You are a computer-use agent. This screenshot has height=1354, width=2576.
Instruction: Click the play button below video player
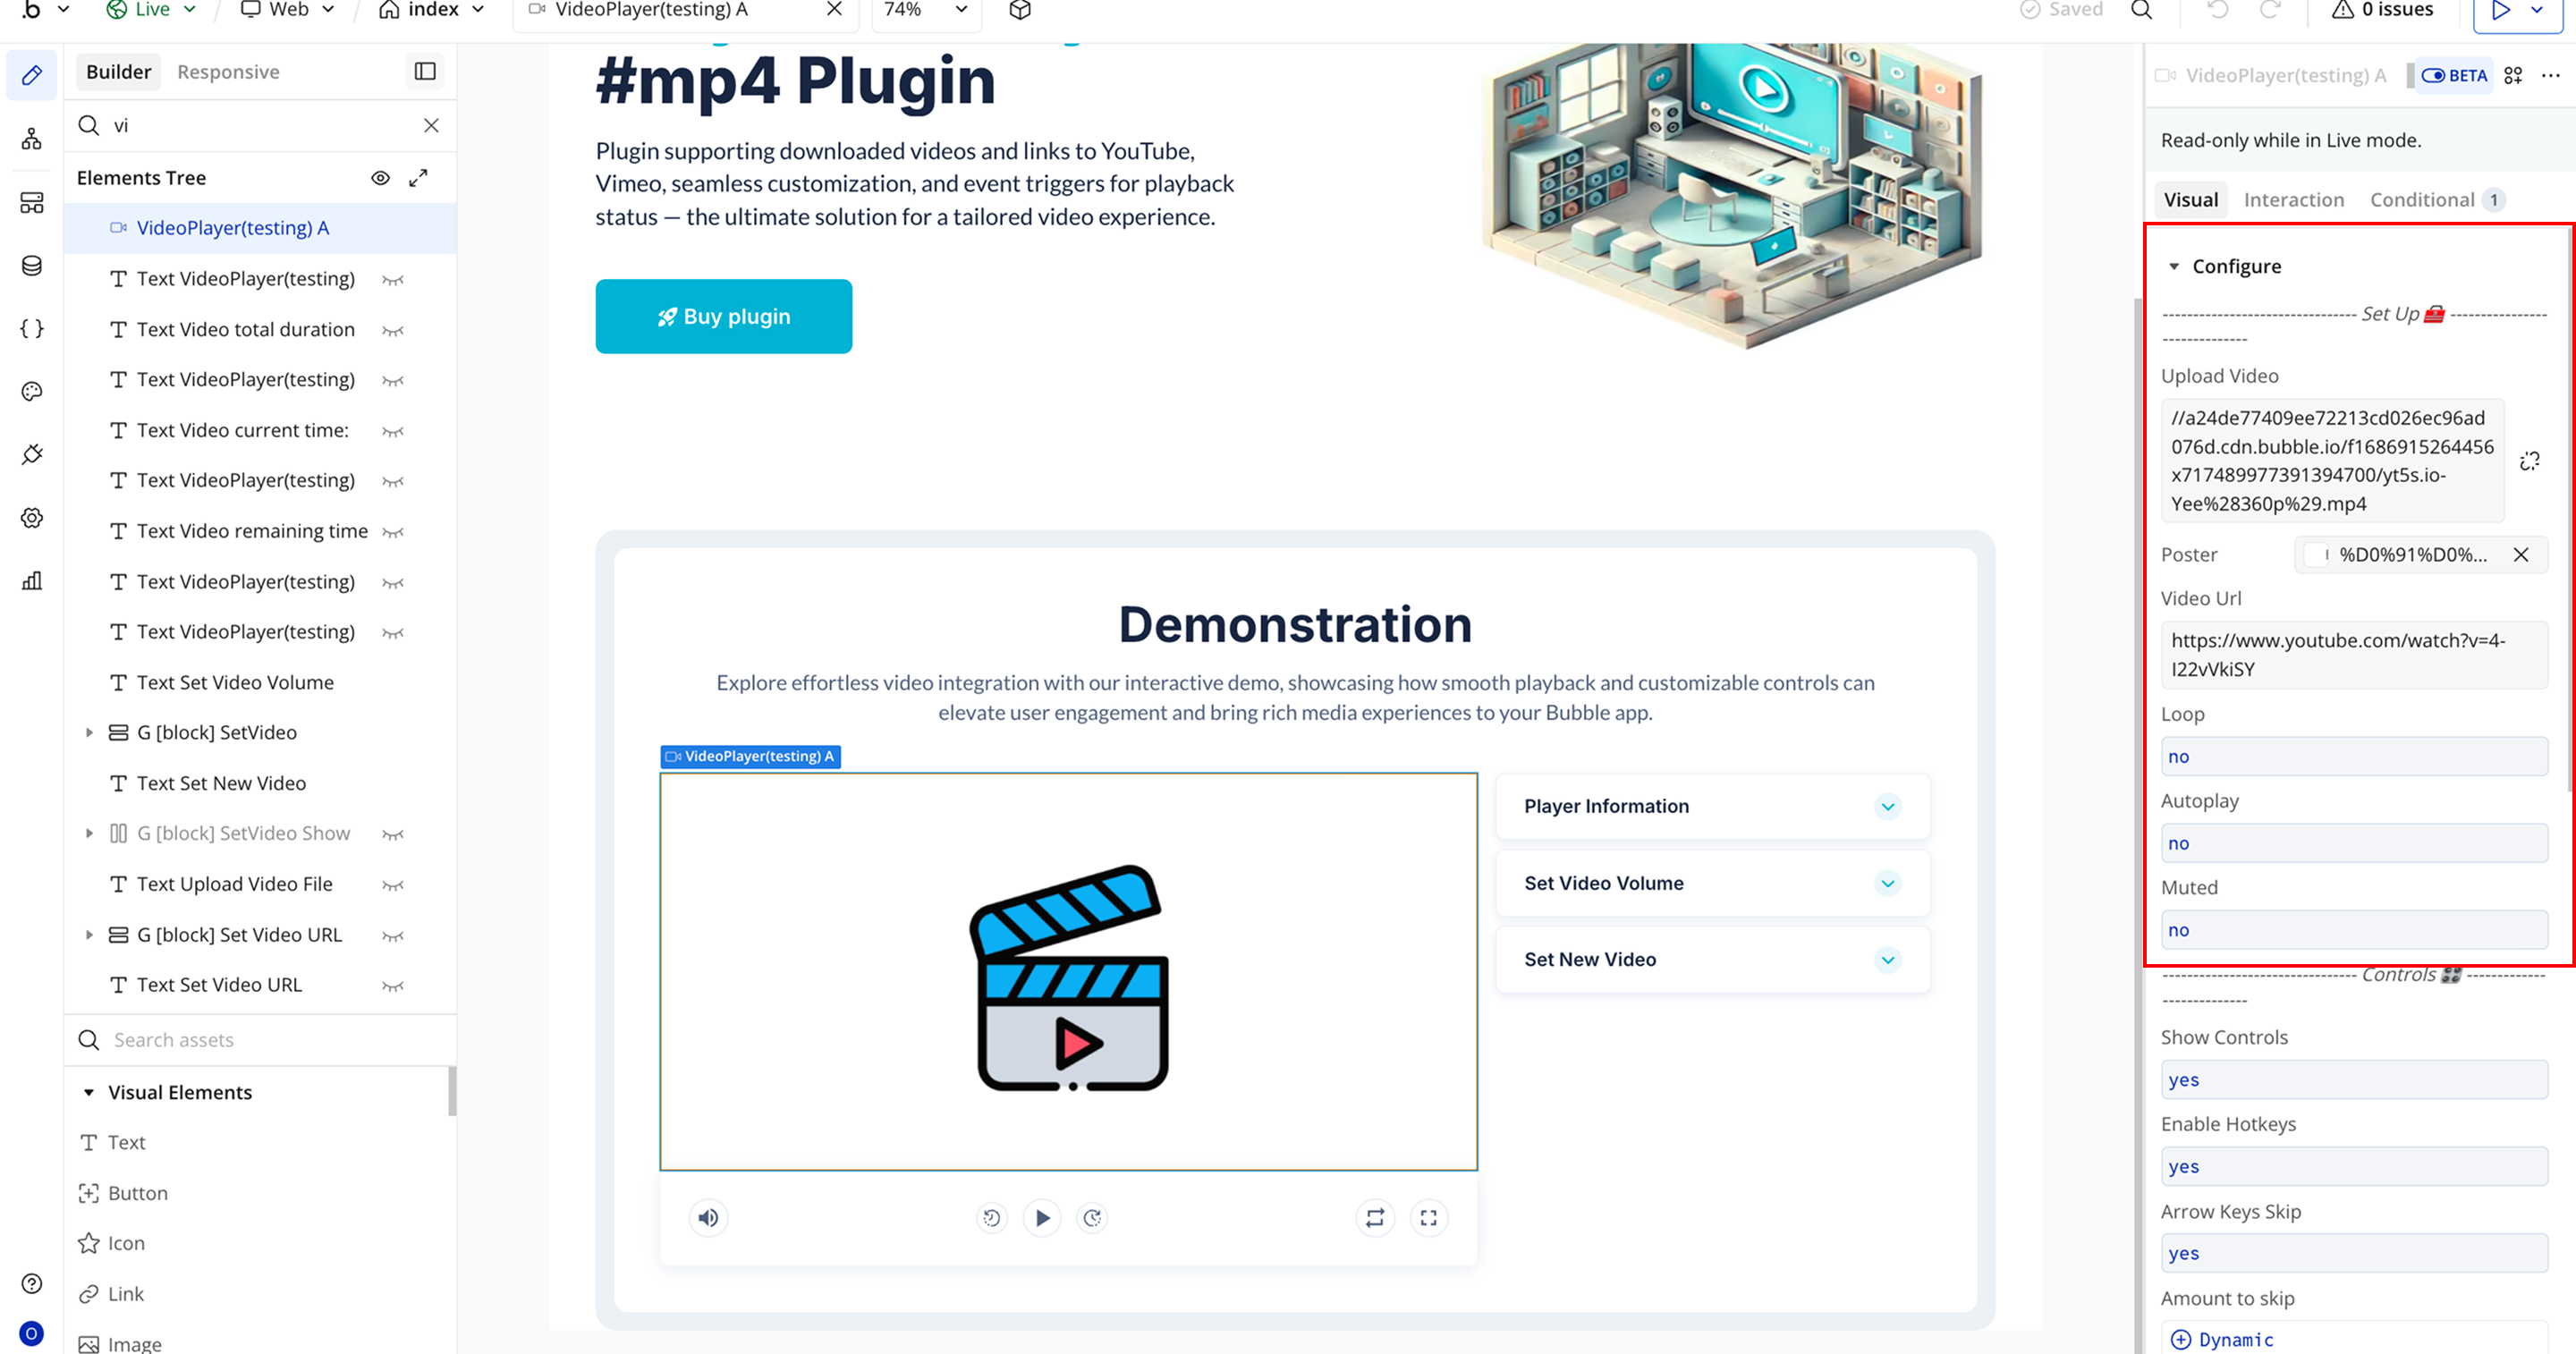click(1042, 1217)
